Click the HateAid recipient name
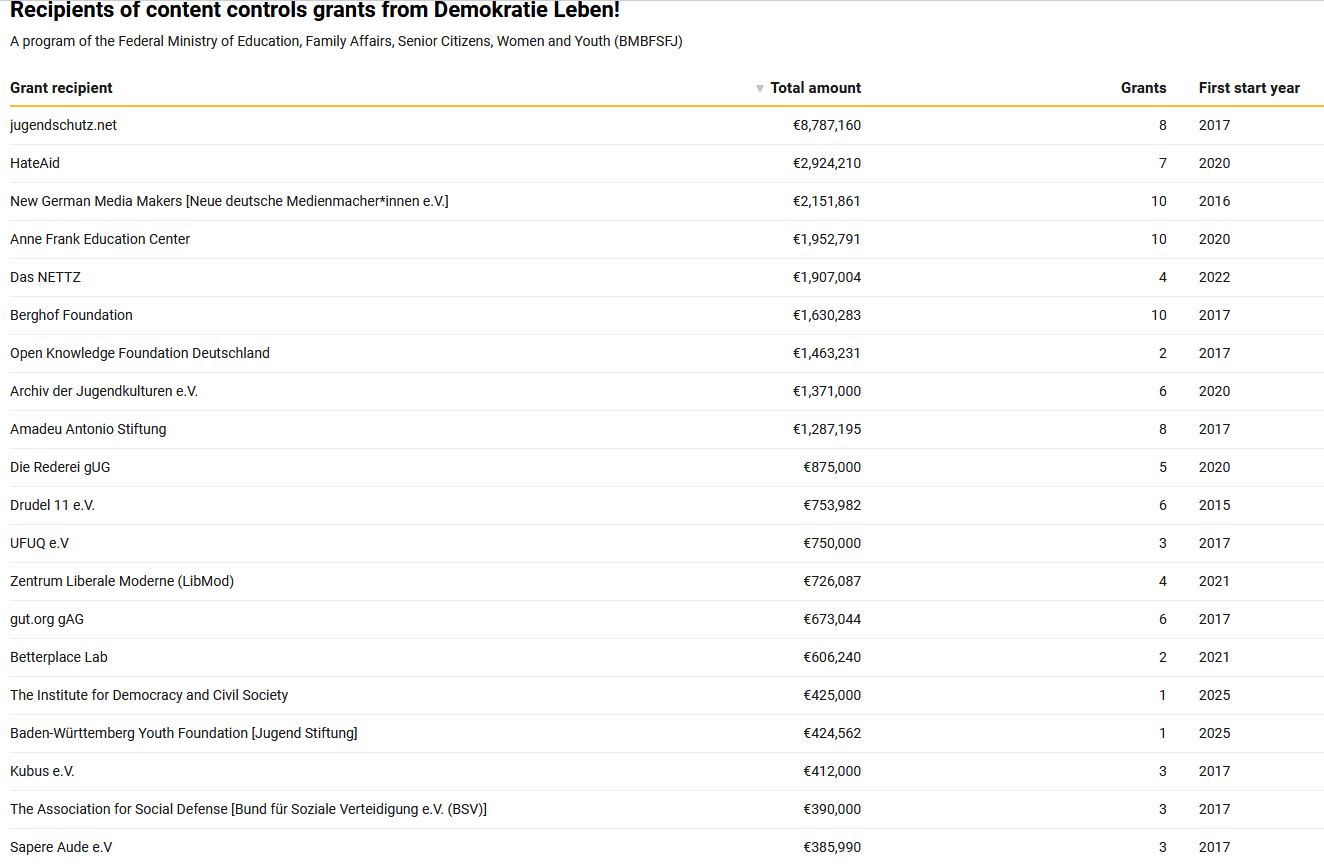The width and height of the screenshot is (1324, 865). [x=35, y=163]
